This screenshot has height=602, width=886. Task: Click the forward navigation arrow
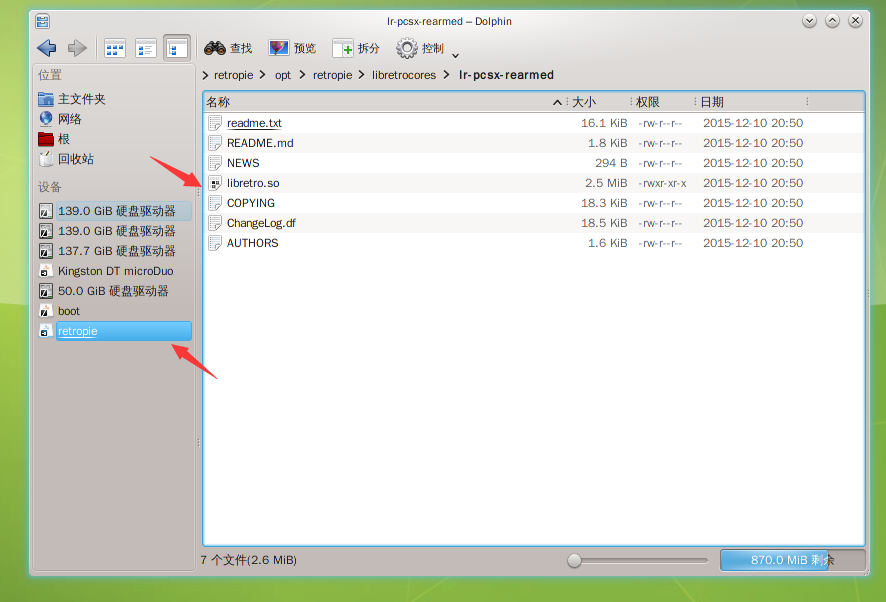pos(77,48)
